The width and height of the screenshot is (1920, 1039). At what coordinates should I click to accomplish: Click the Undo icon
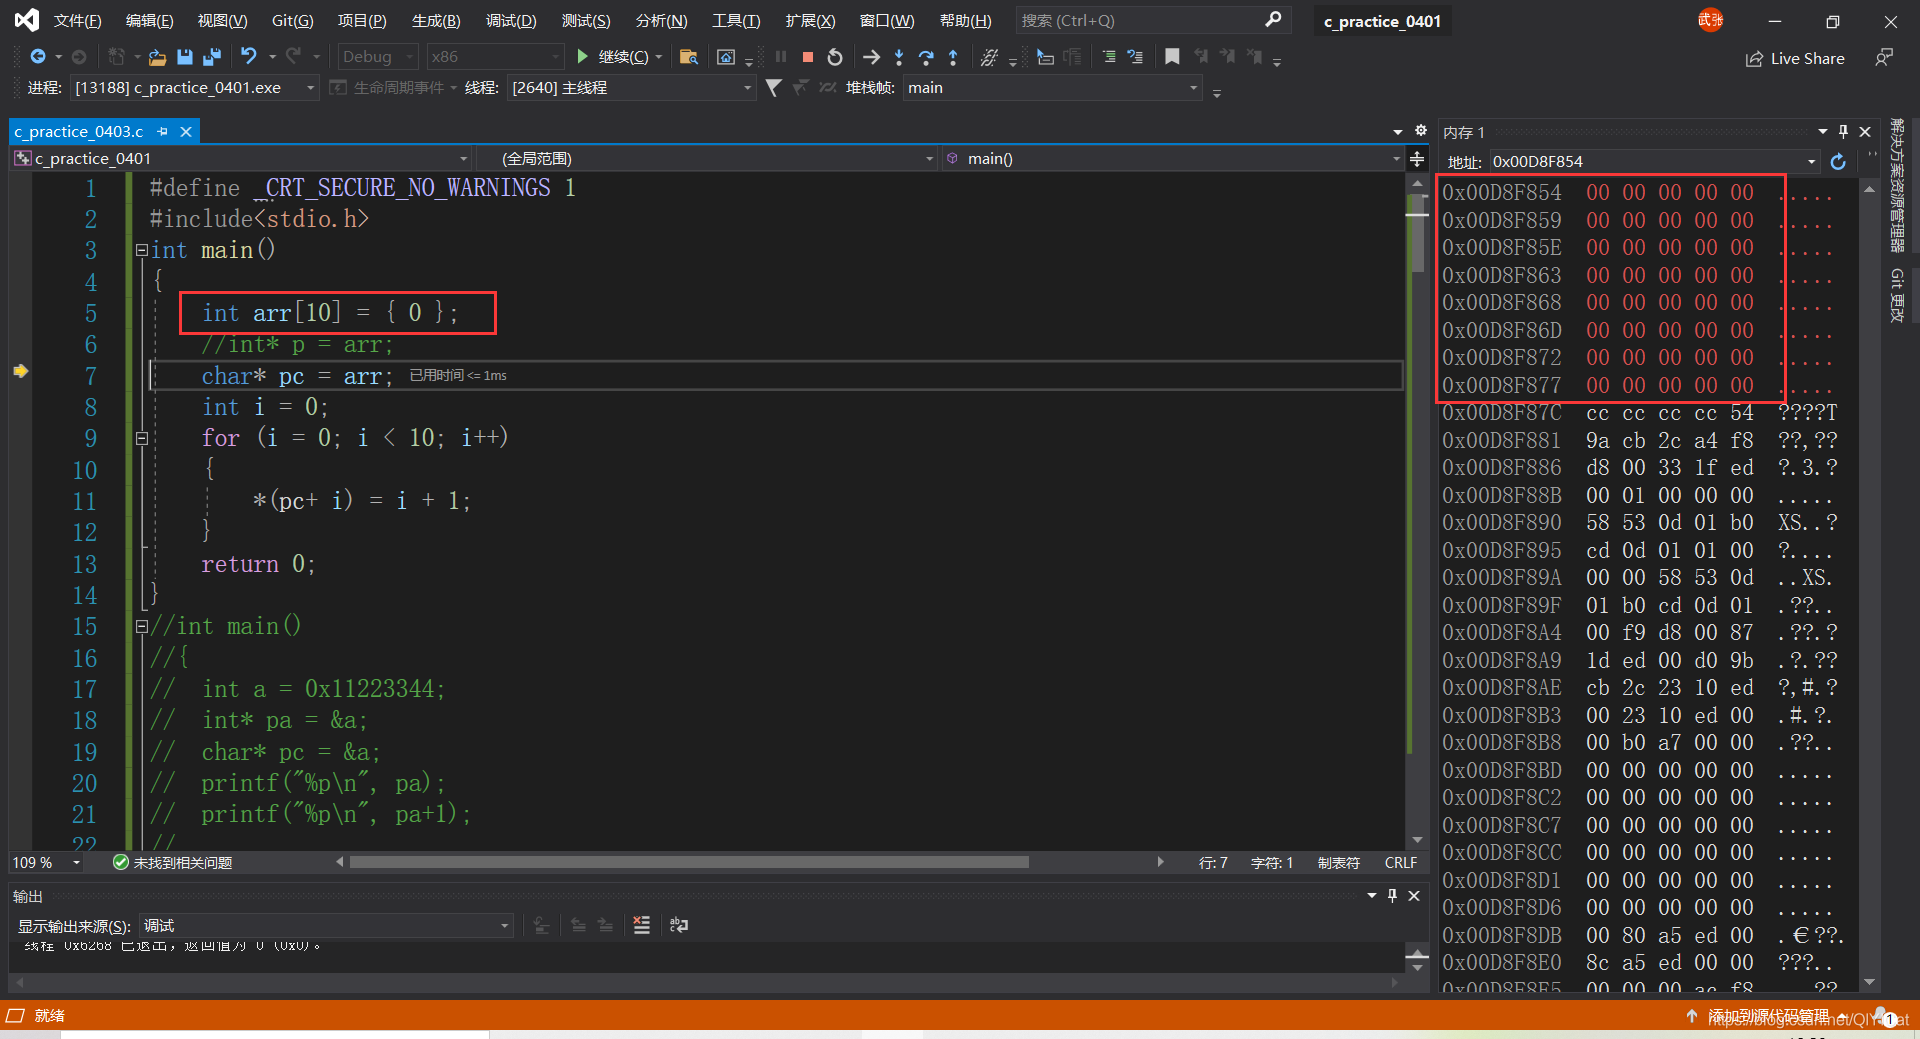pyautogui.click(x=249, y=57)
